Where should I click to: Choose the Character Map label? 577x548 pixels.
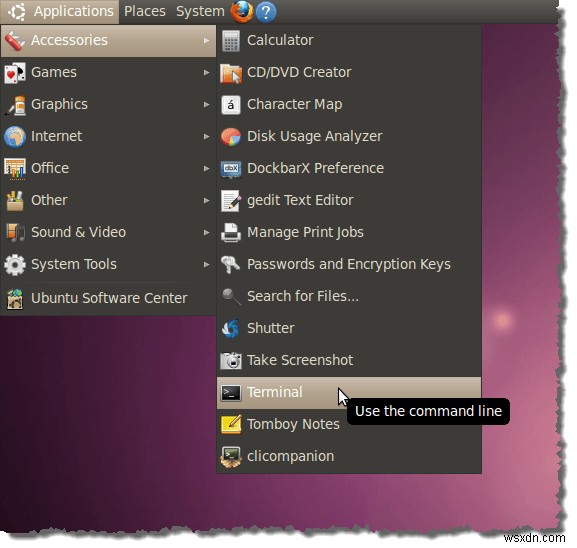click(x=294, y=105)
